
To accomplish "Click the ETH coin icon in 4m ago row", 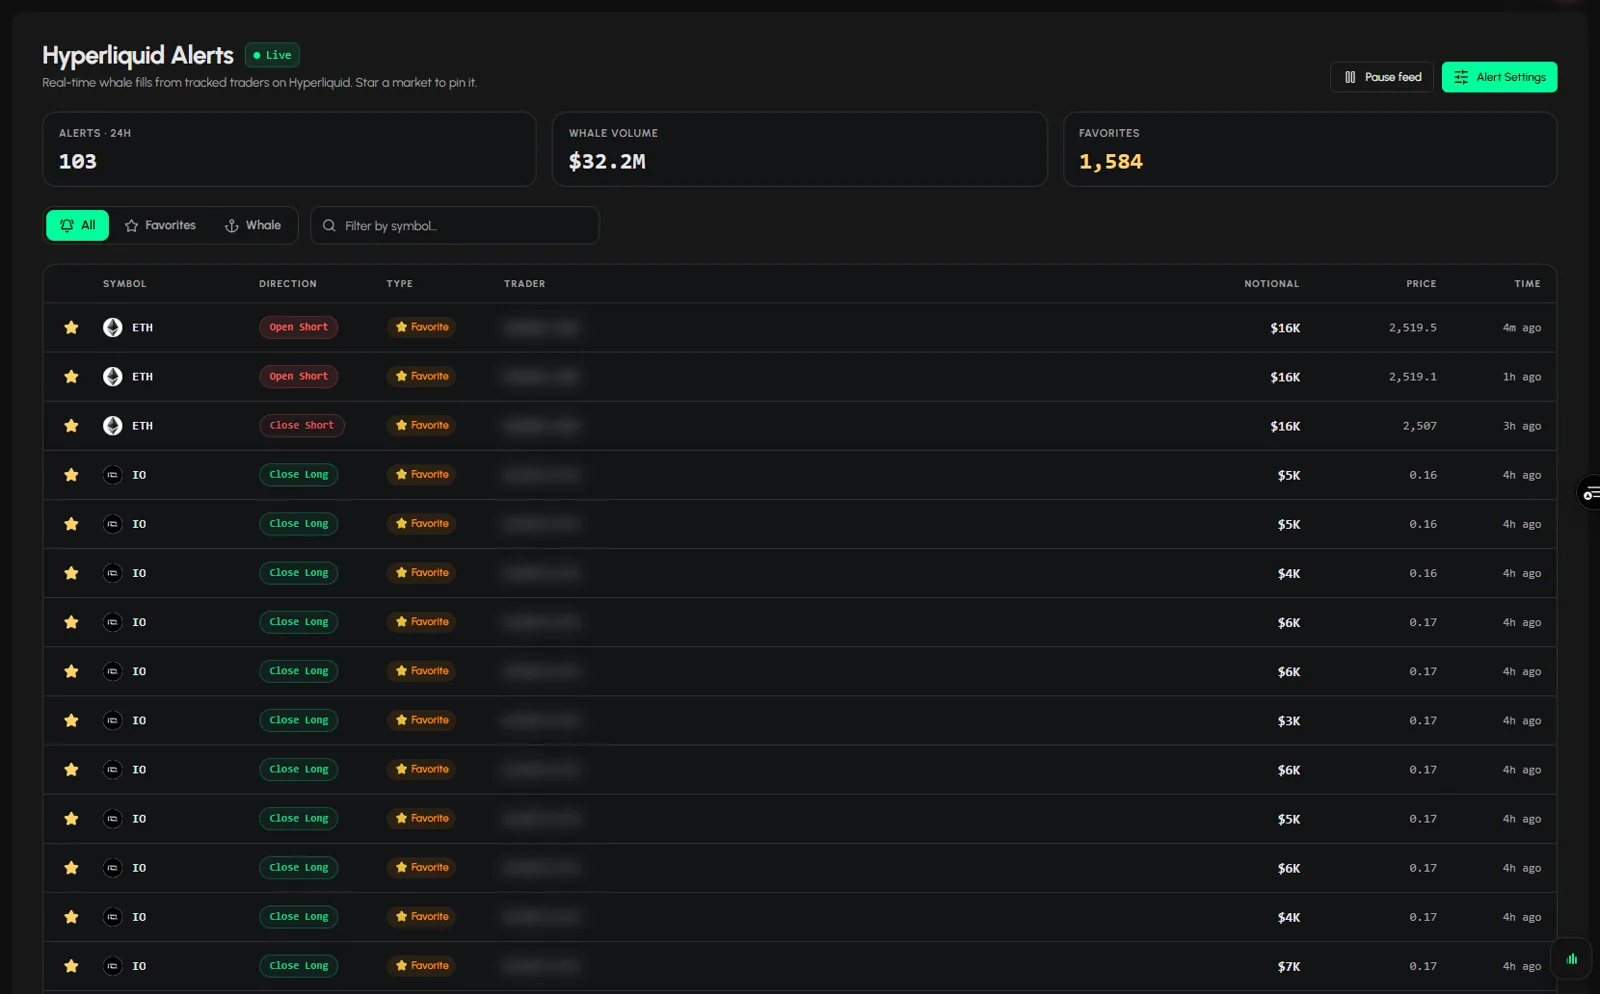I will pyautogui.click(x=113, y=327).
